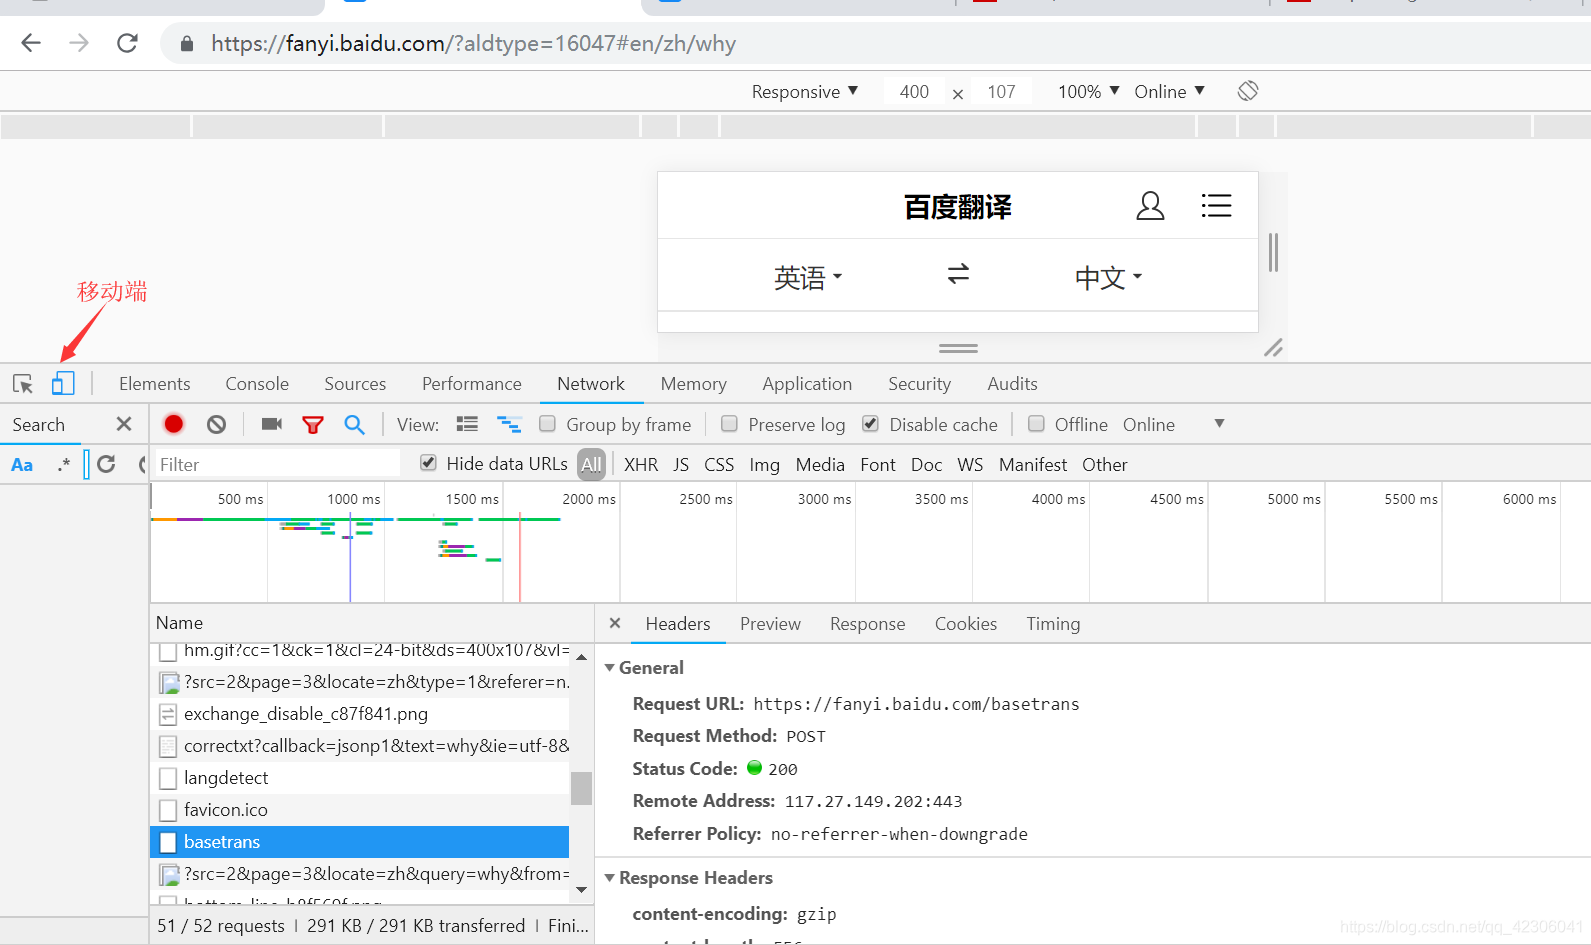Open the hamburger menu on Baidu Translate
This screenshot has width=1591, height=945.
(1216, 206)
